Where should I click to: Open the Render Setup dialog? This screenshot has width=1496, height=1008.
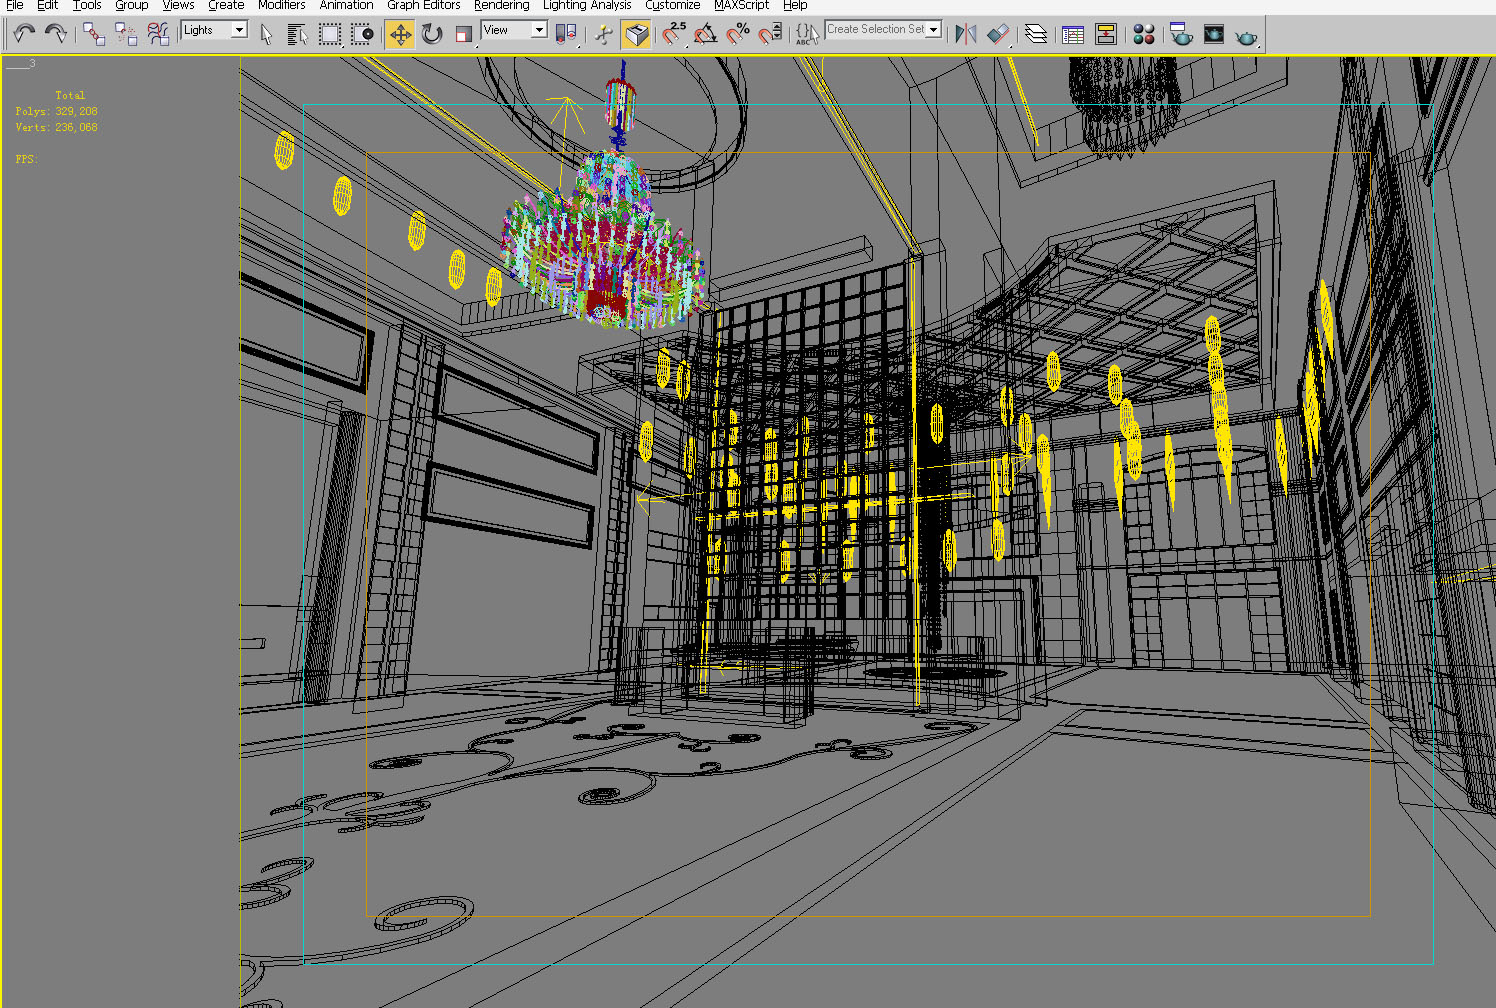(x=1181, y=33)
